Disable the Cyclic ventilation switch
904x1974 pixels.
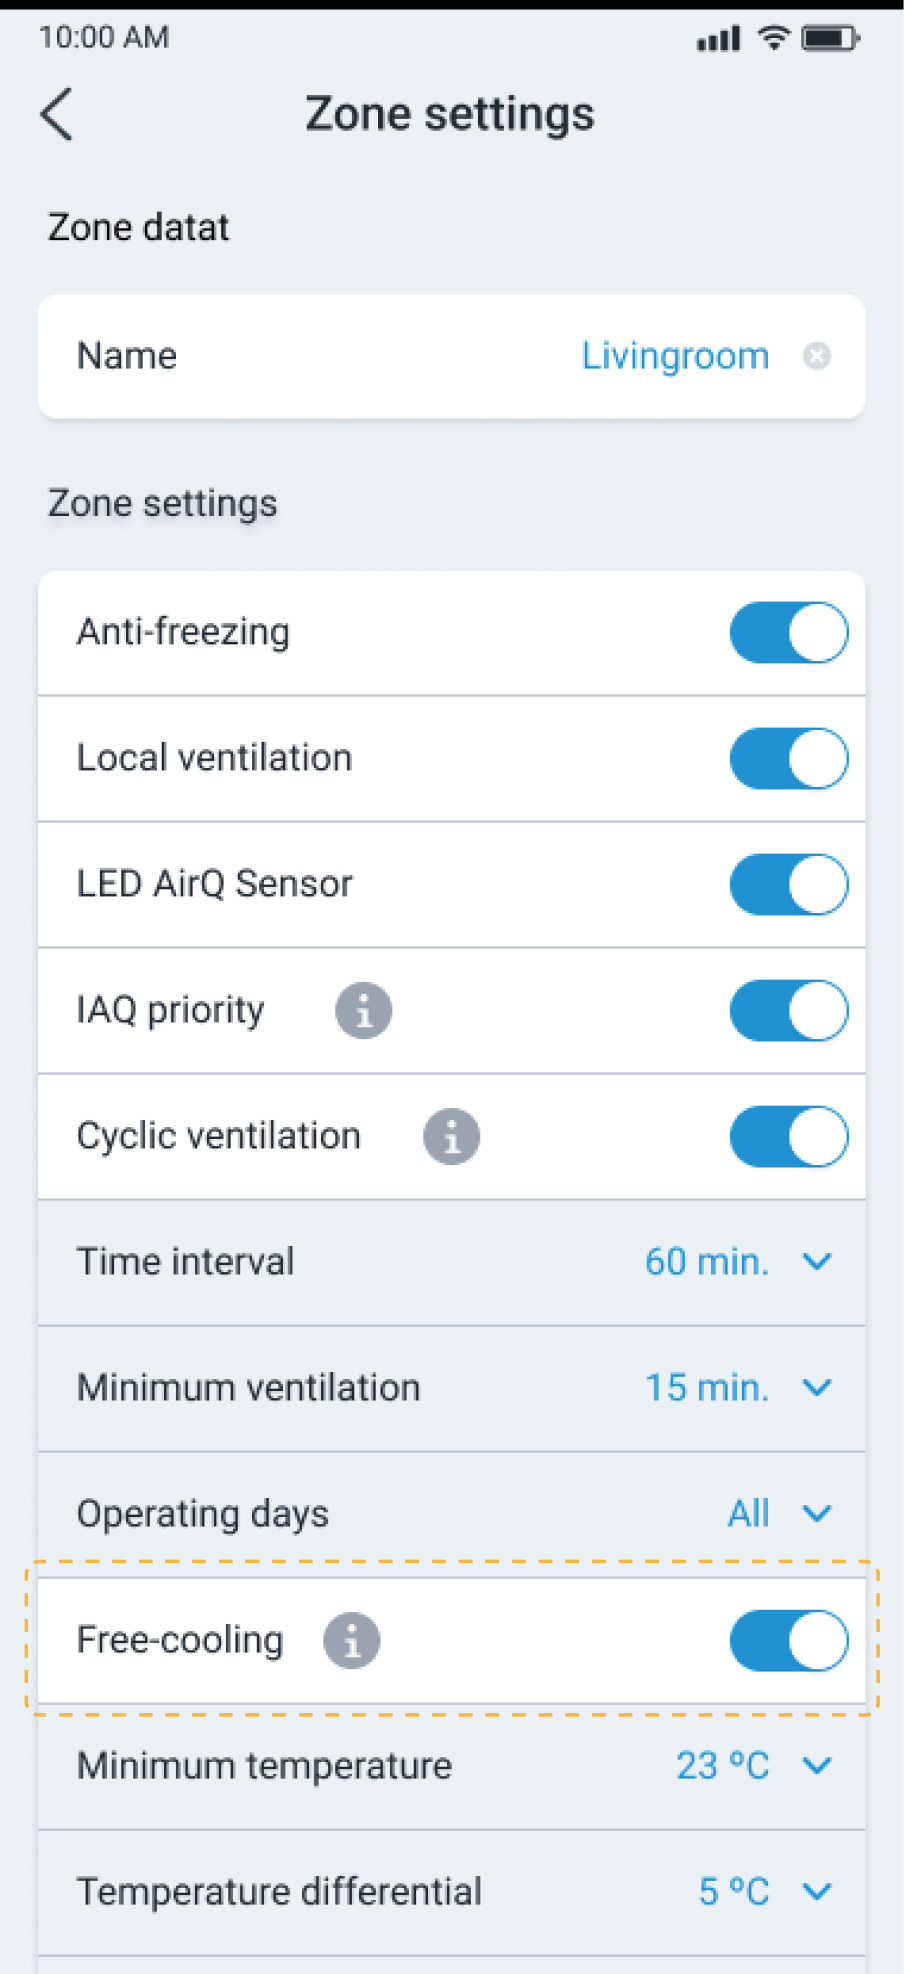click(x=789, y=1136)
